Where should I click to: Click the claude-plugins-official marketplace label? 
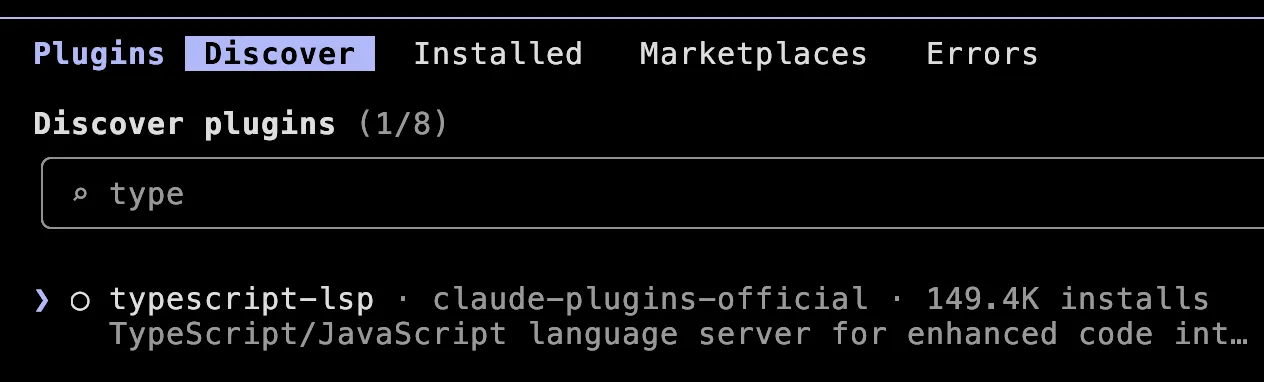point(650,299)
